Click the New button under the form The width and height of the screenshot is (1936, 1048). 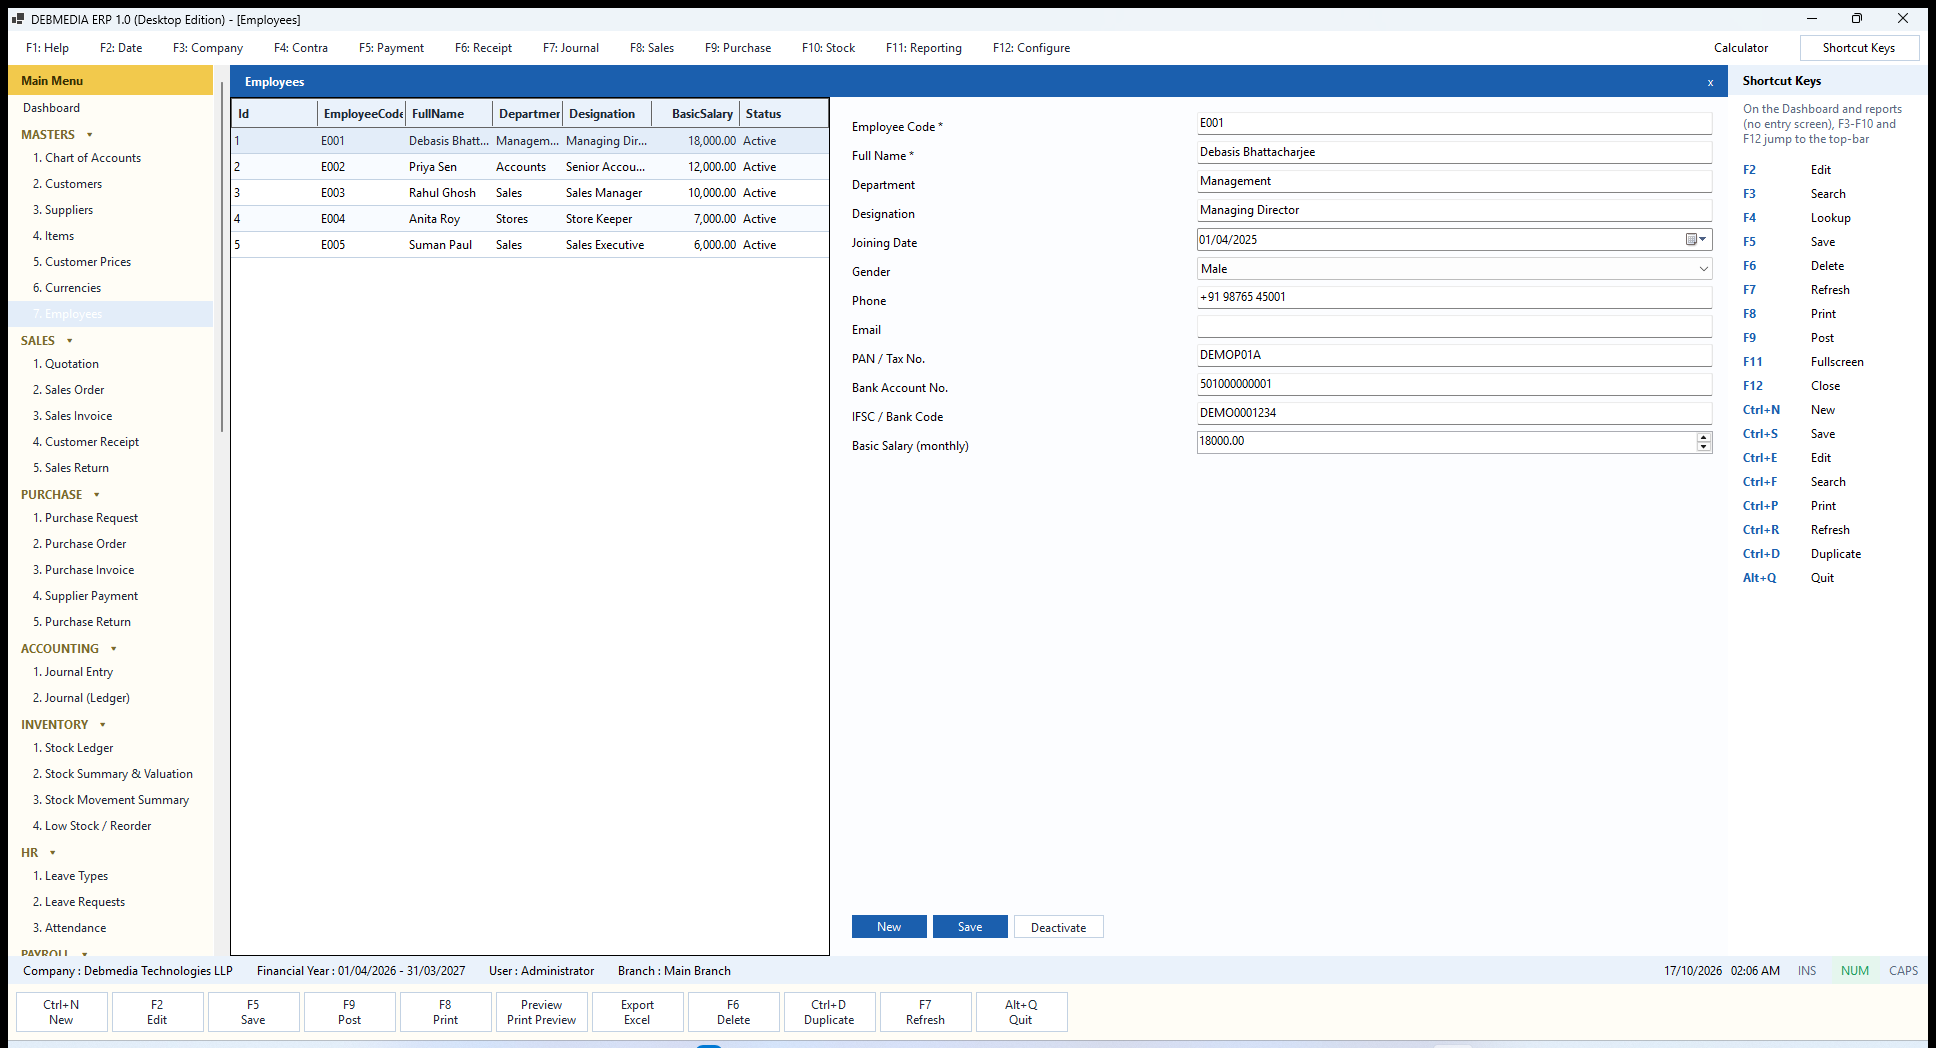click(x=889, y=927)
